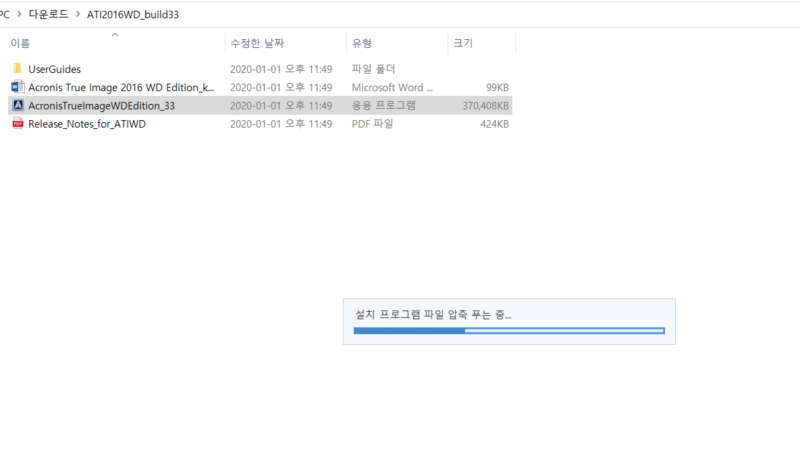800x461 pixels.
Task: Select Release_Notes_for_ATIWD file name
Action: coord(87,124)
